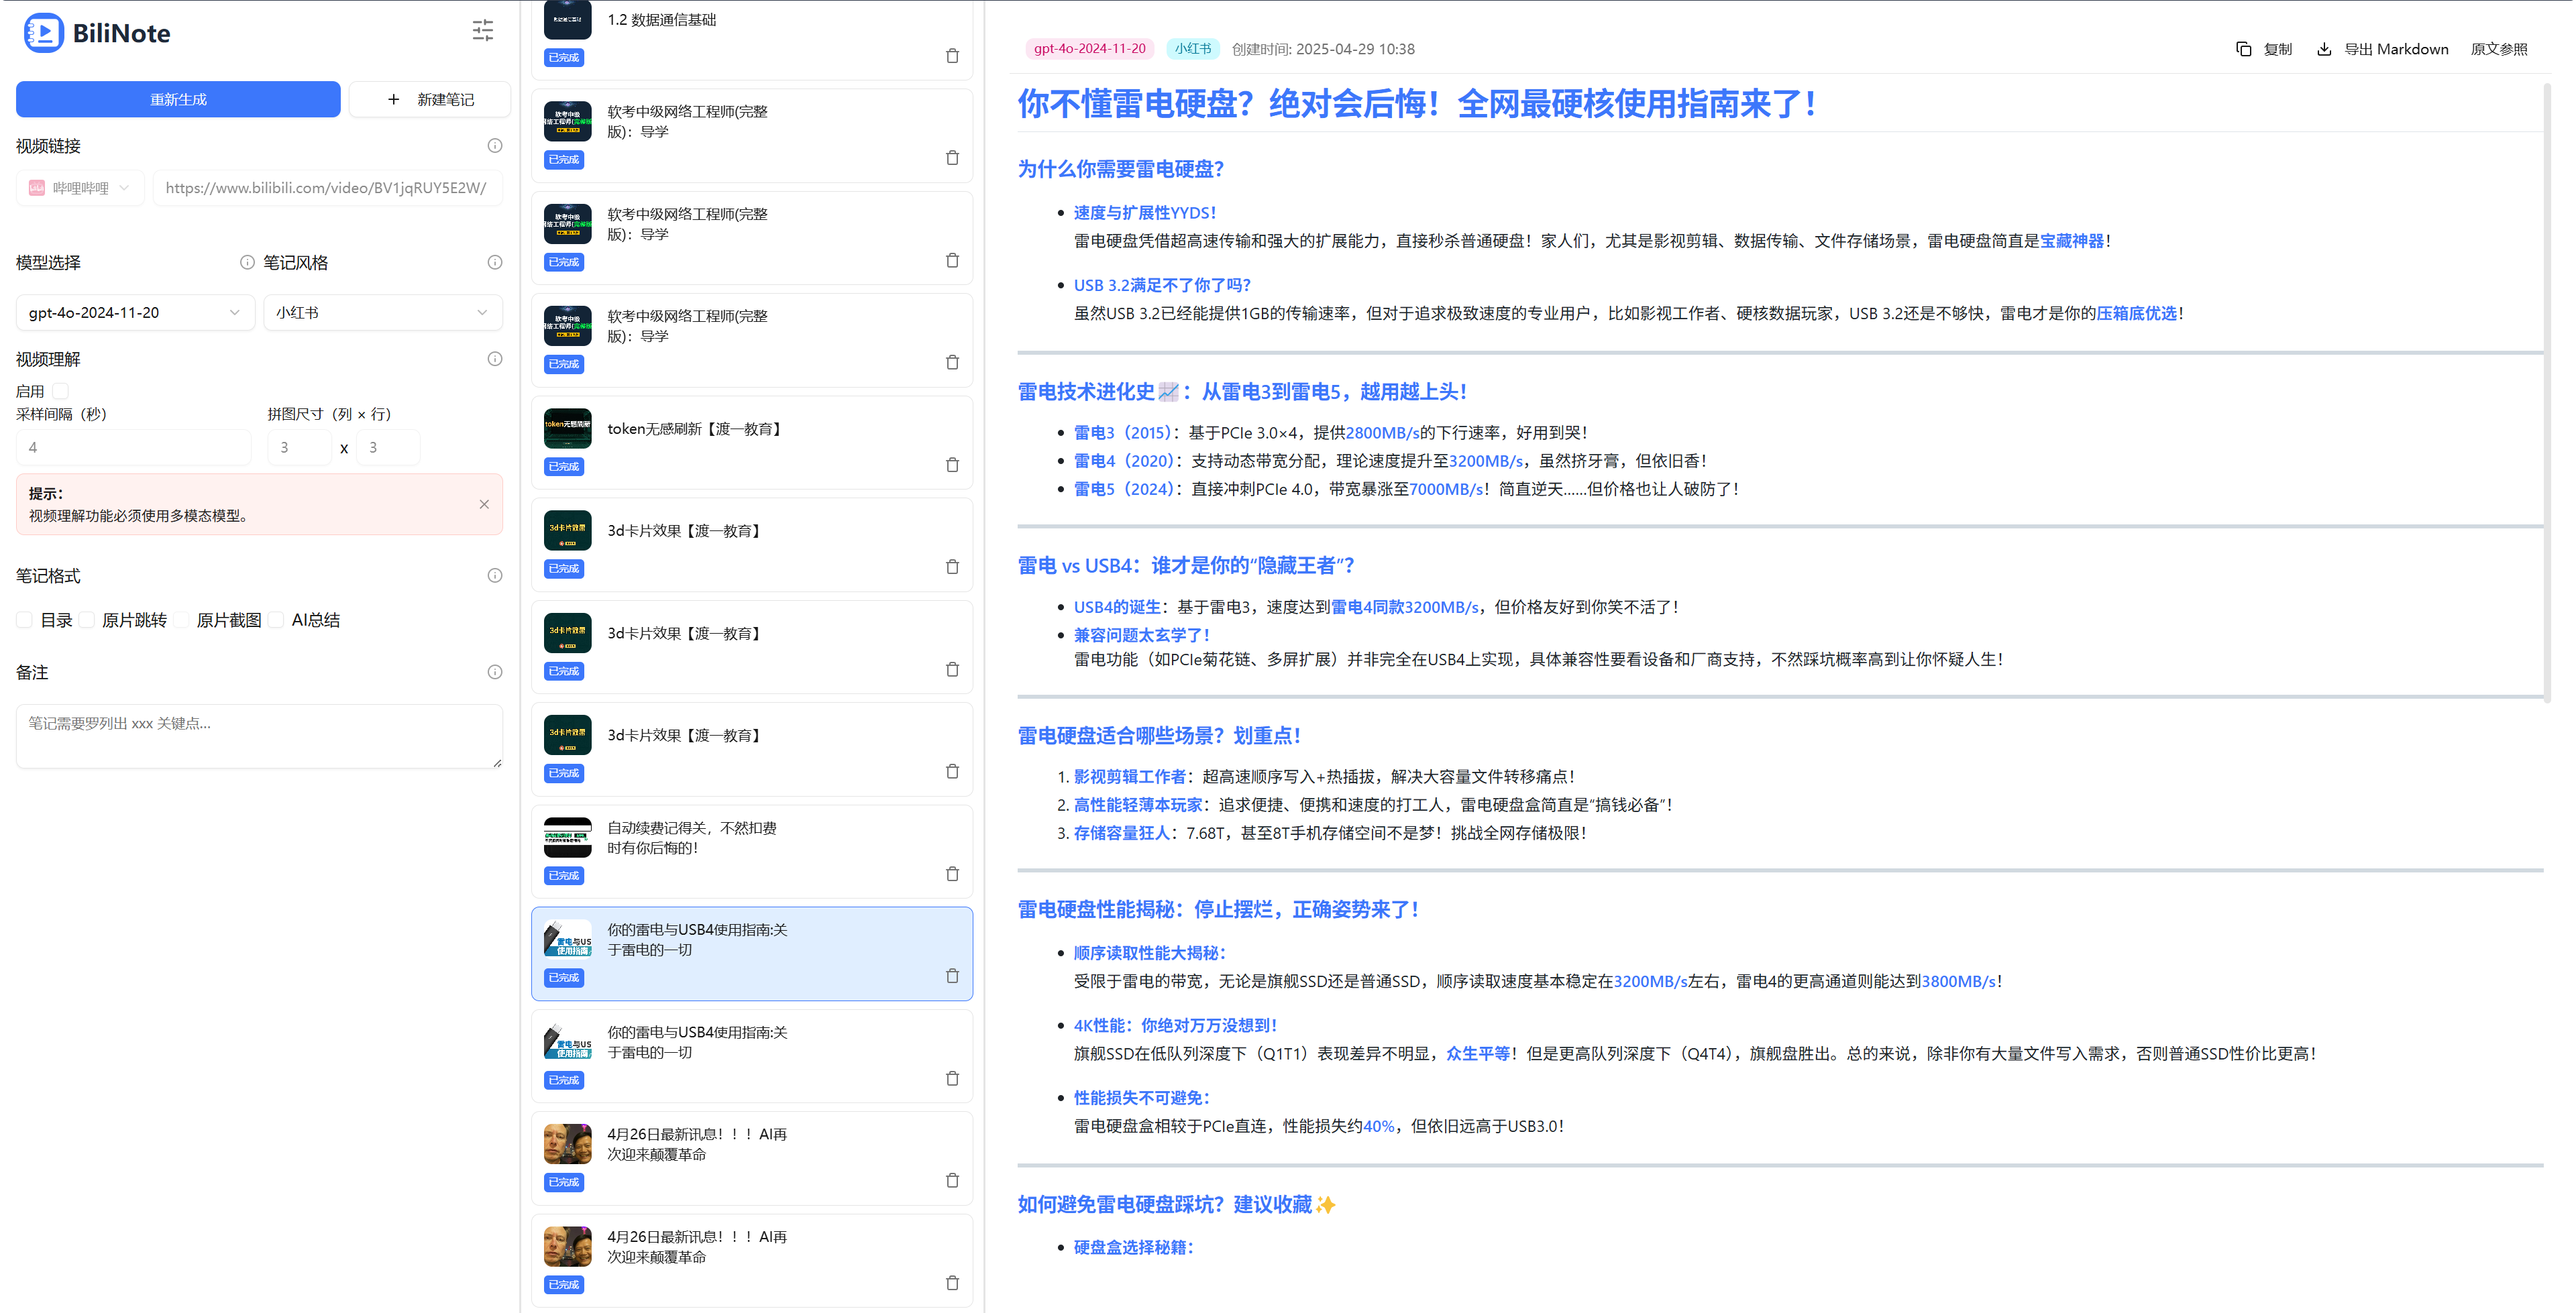Click the info icon beside 笔记风格
The image size is (2576, 1313).
[x=494, y=262]
